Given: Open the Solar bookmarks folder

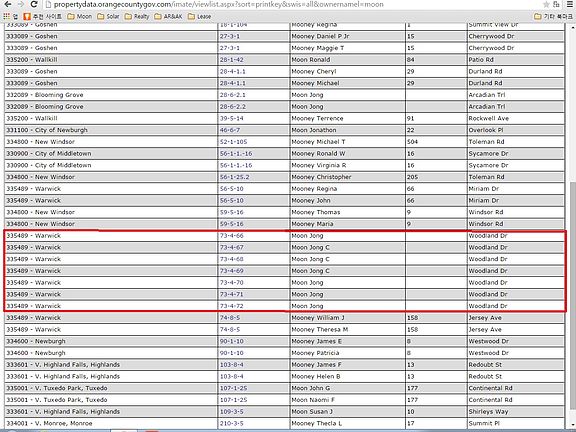Looking at the screenshot, I should pos(108,16).
